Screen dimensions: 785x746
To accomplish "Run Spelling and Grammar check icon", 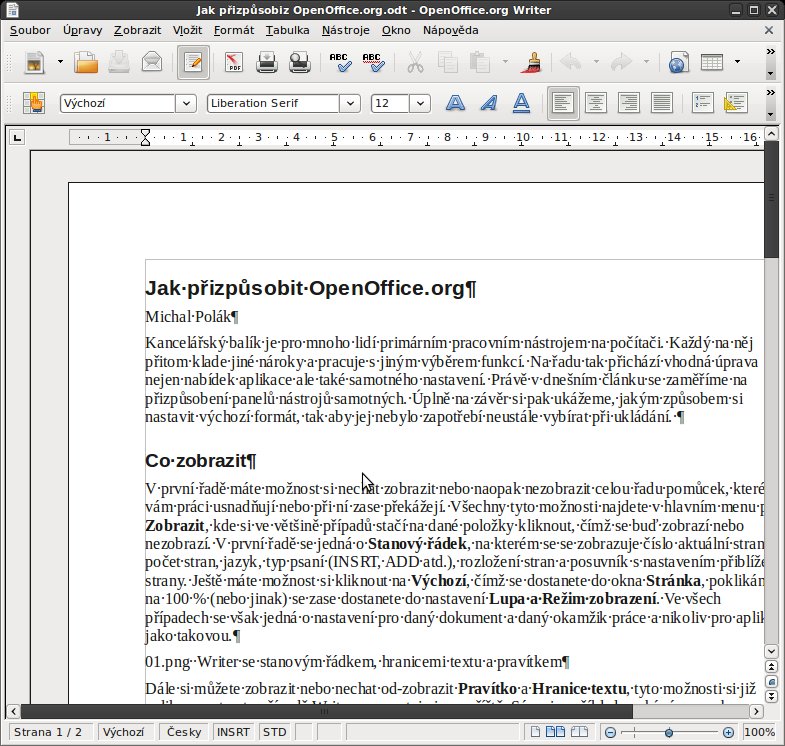I will [341, 62].
